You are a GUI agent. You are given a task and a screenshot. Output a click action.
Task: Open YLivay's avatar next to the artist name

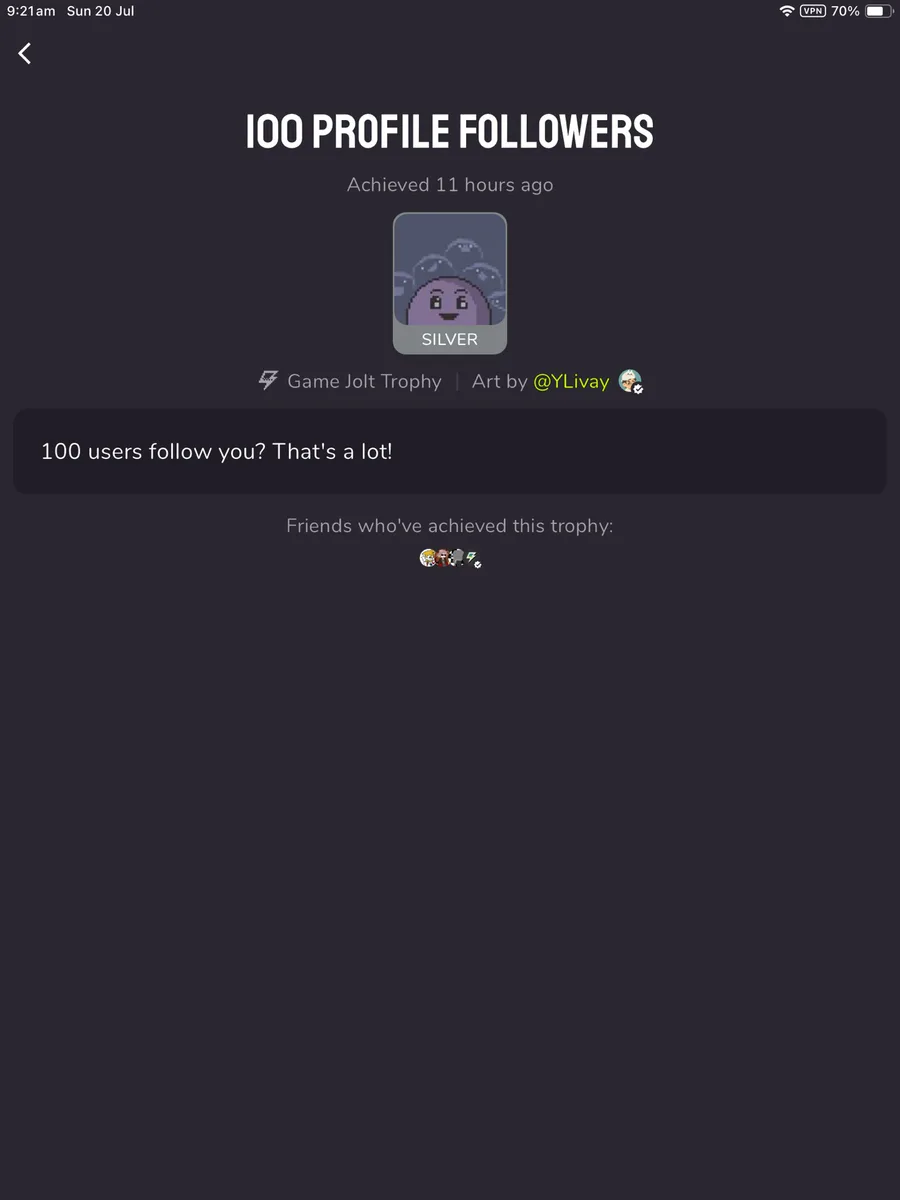(629, 380)
